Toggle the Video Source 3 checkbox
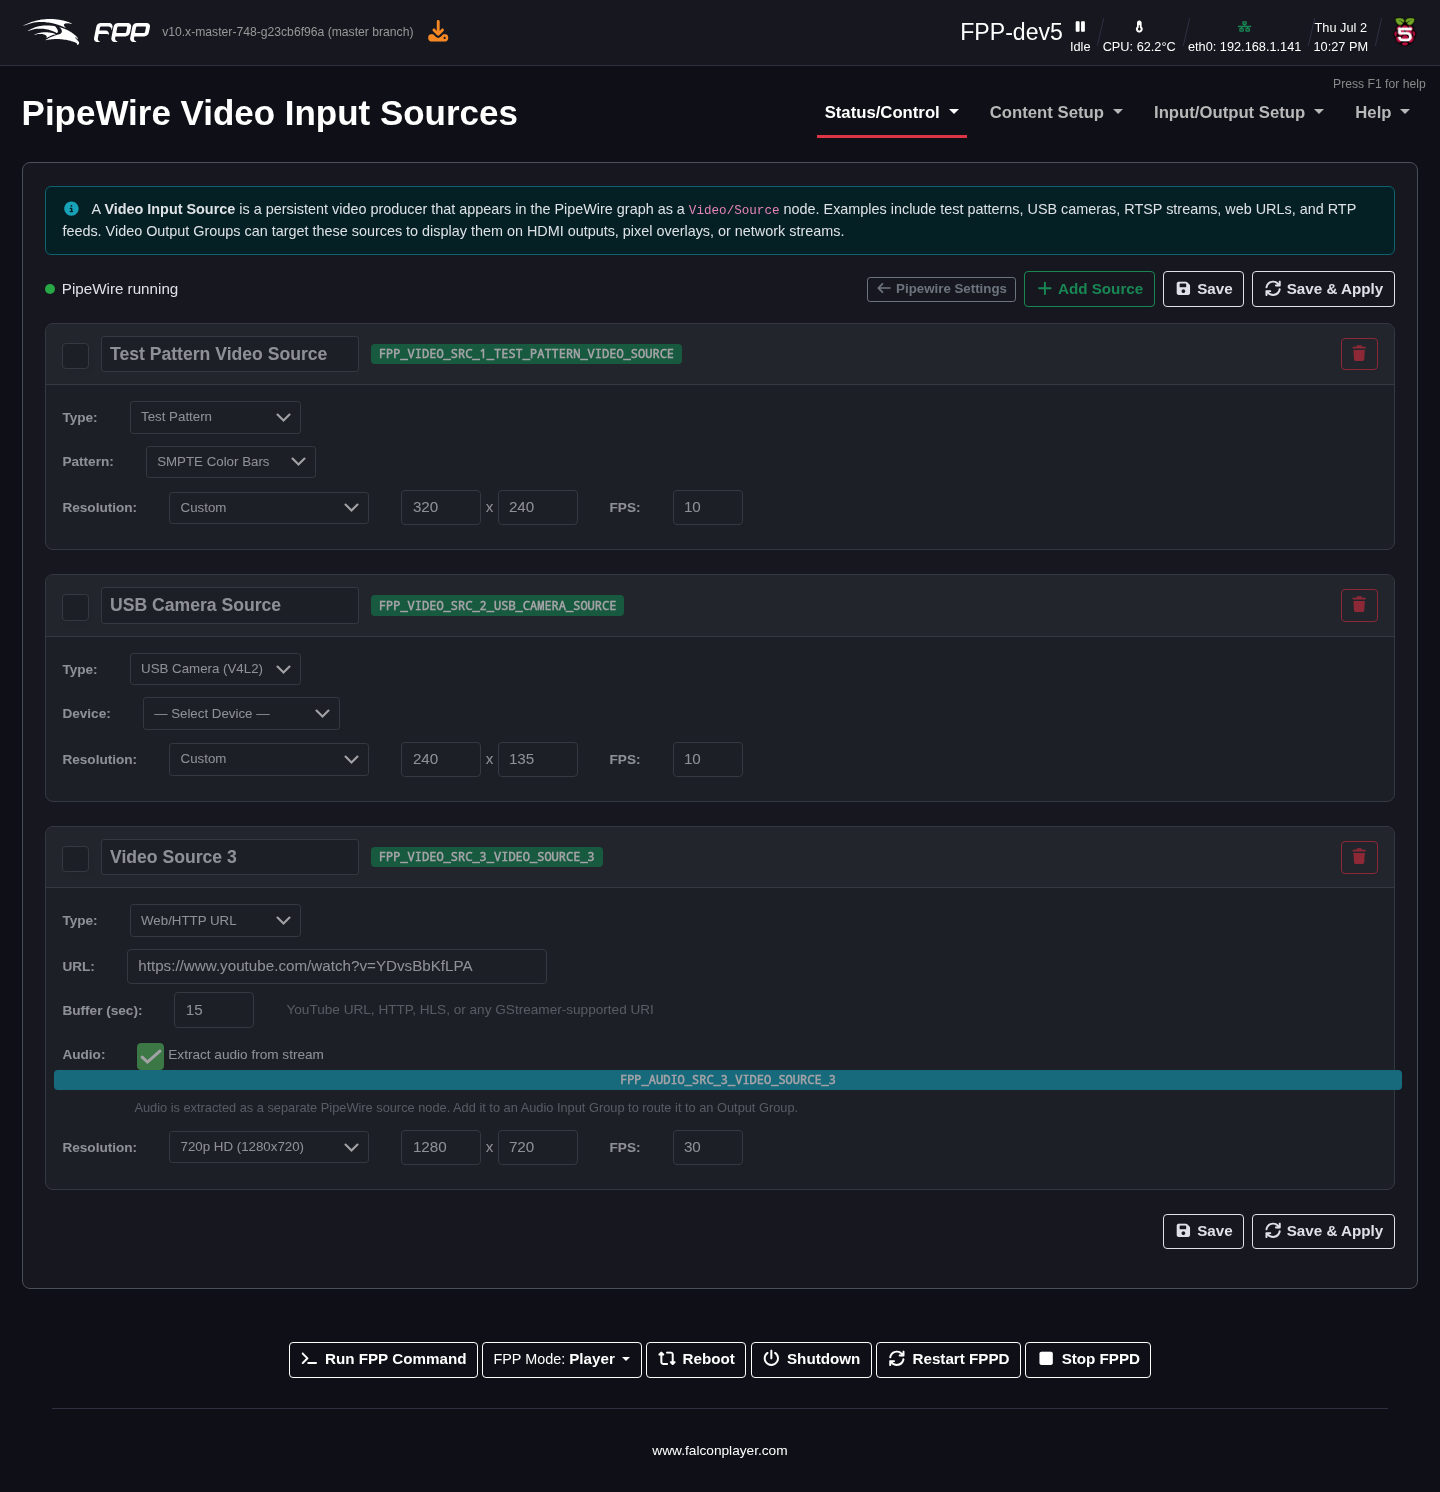 point(76,858)
